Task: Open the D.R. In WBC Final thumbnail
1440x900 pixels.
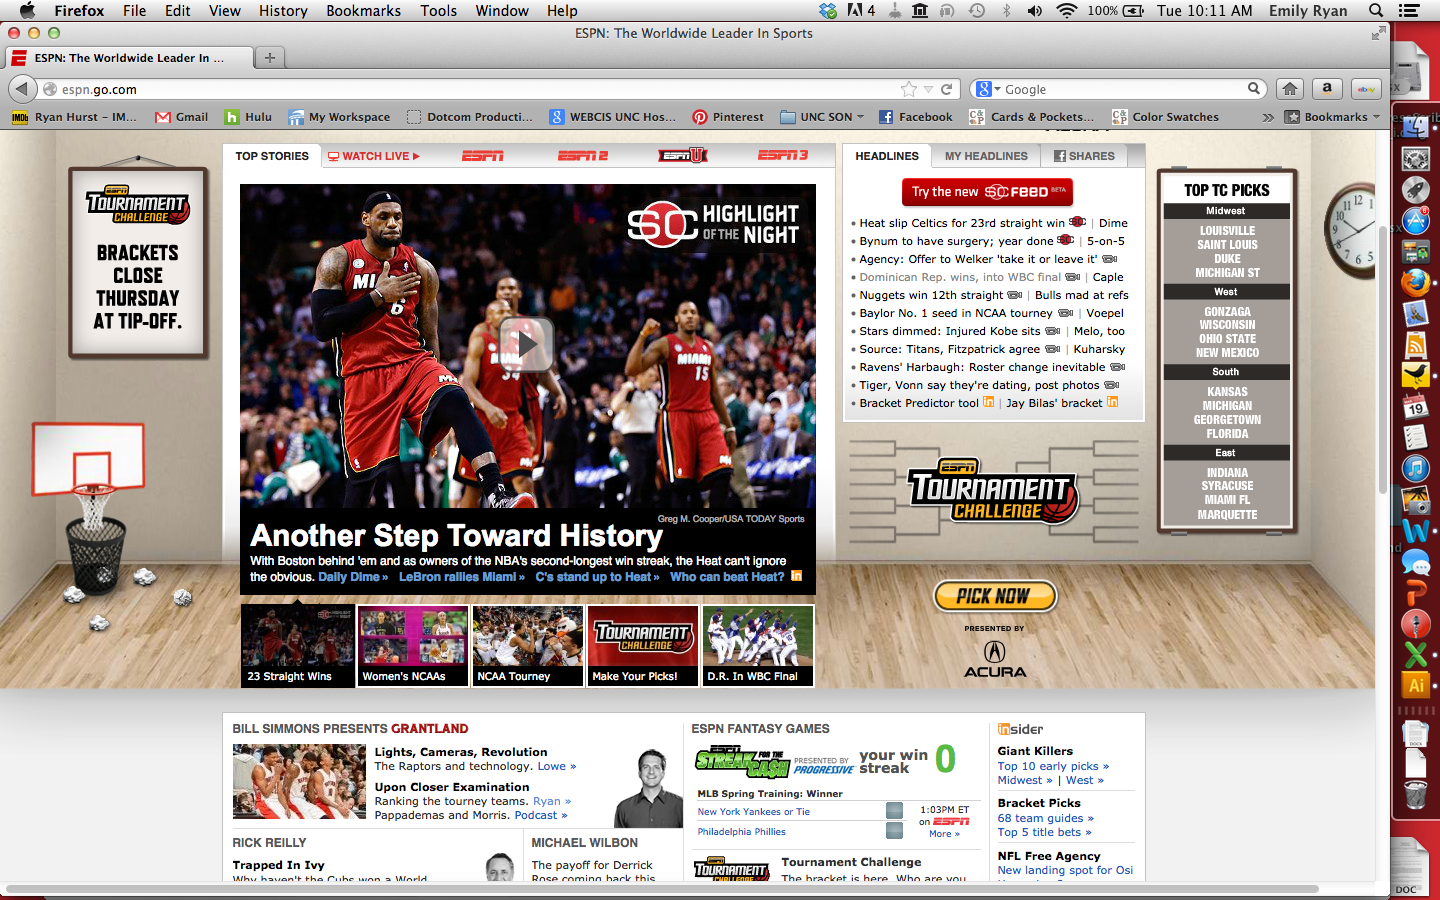Action: point(758,646)
